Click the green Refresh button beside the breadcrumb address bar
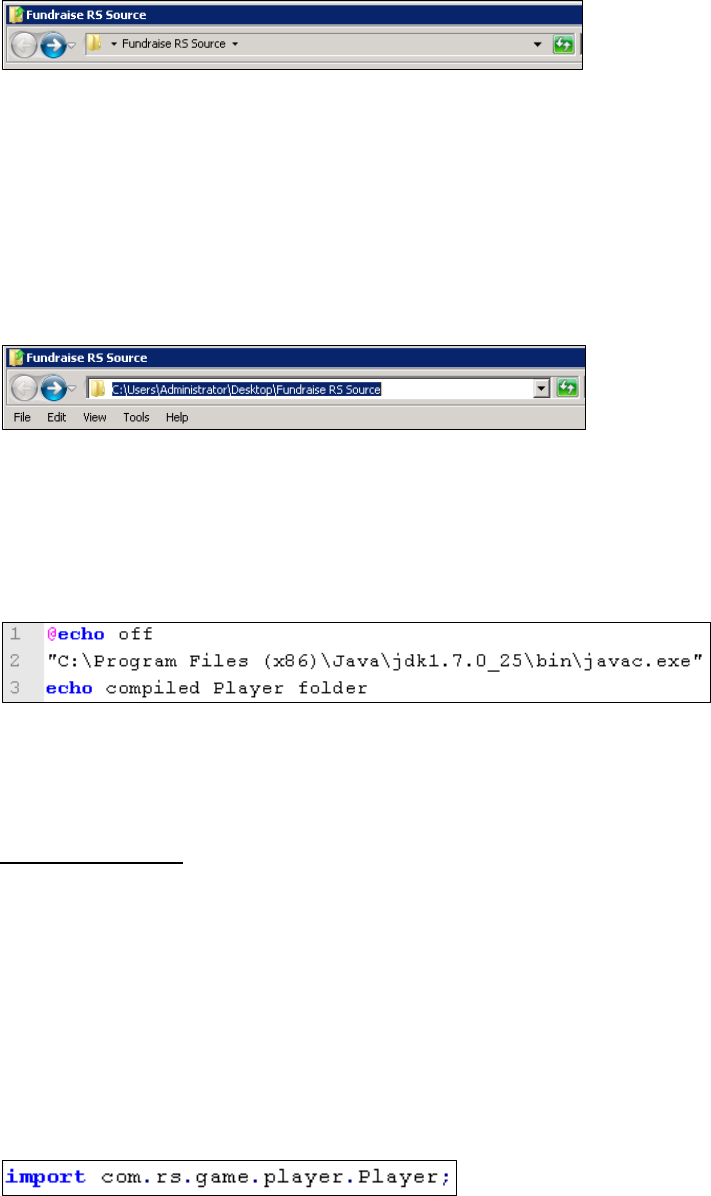 tap(563, 44)
